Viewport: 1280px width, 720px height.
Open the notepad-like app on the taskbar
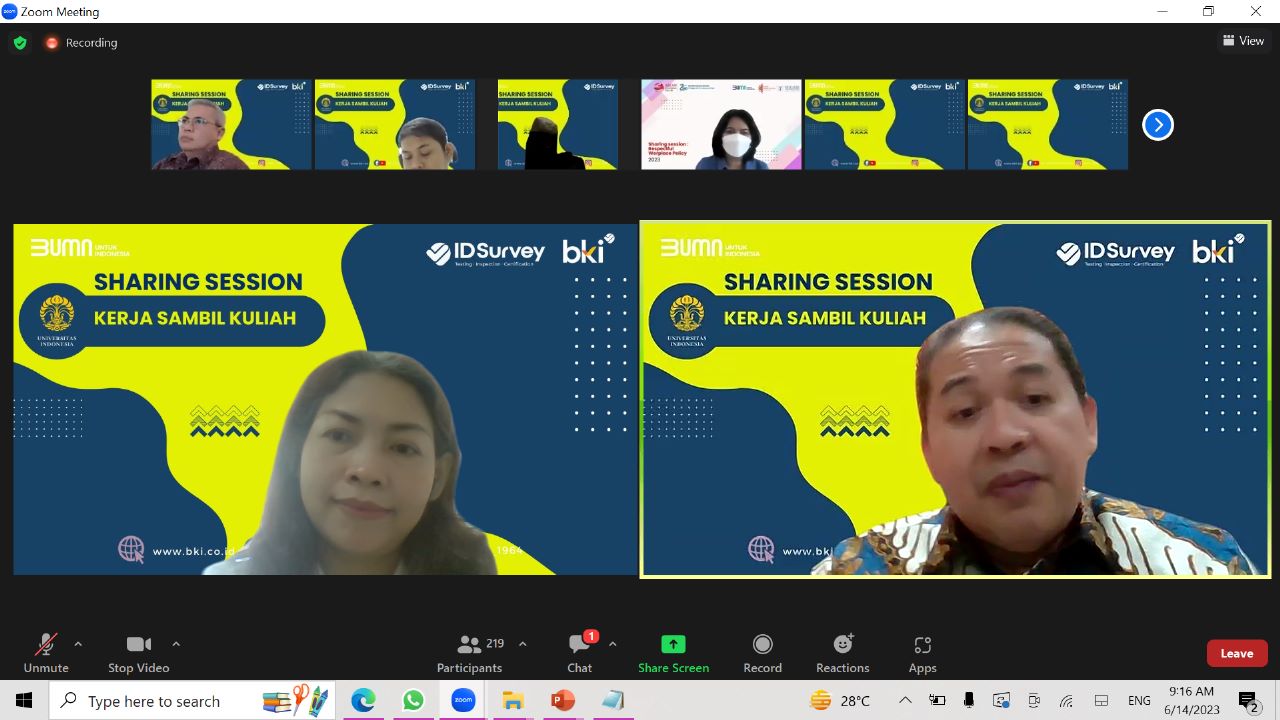[x=613, y=701]
